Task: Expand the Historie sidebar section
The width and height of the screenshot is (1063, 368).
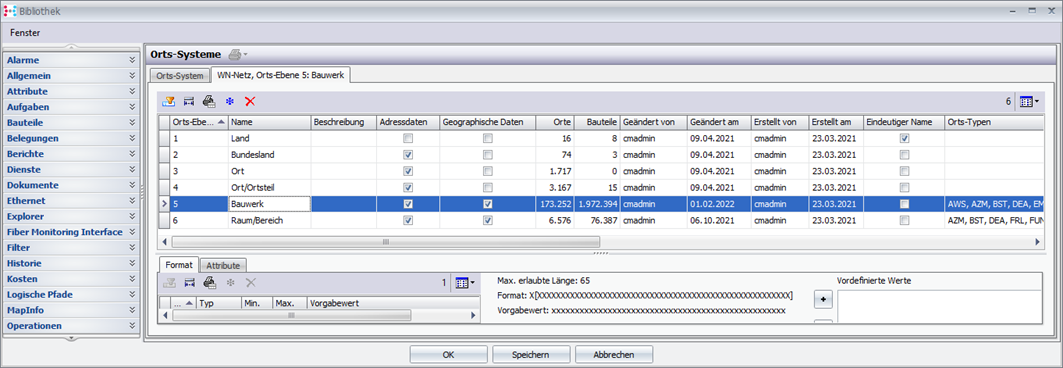Action: [71, 263]
